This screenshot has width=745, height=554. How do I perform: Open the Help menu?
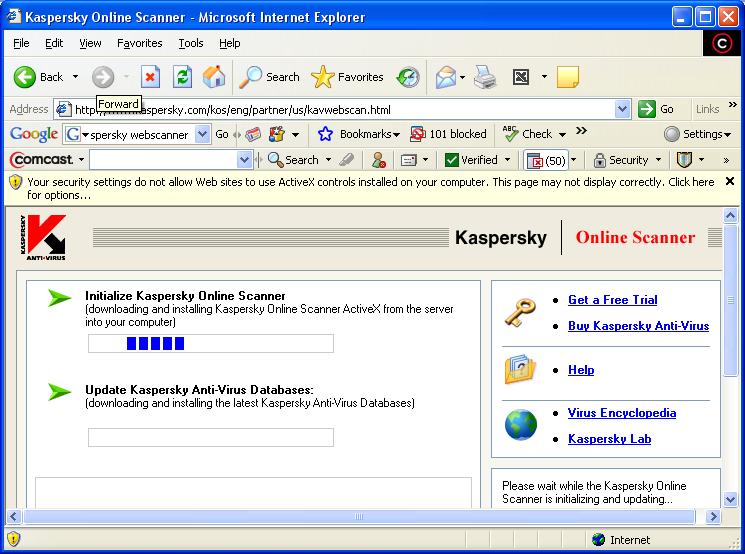(229, 43)
